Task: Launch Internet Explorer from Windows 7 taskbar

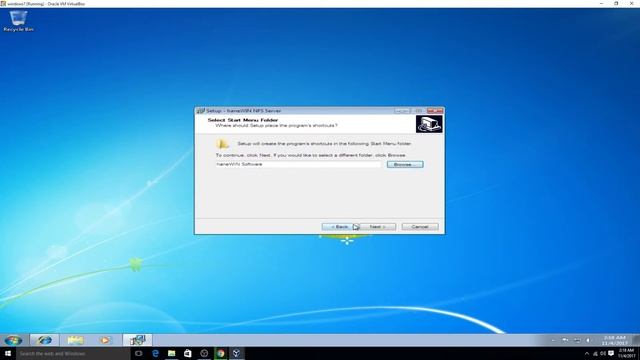Action: (44, 340)
